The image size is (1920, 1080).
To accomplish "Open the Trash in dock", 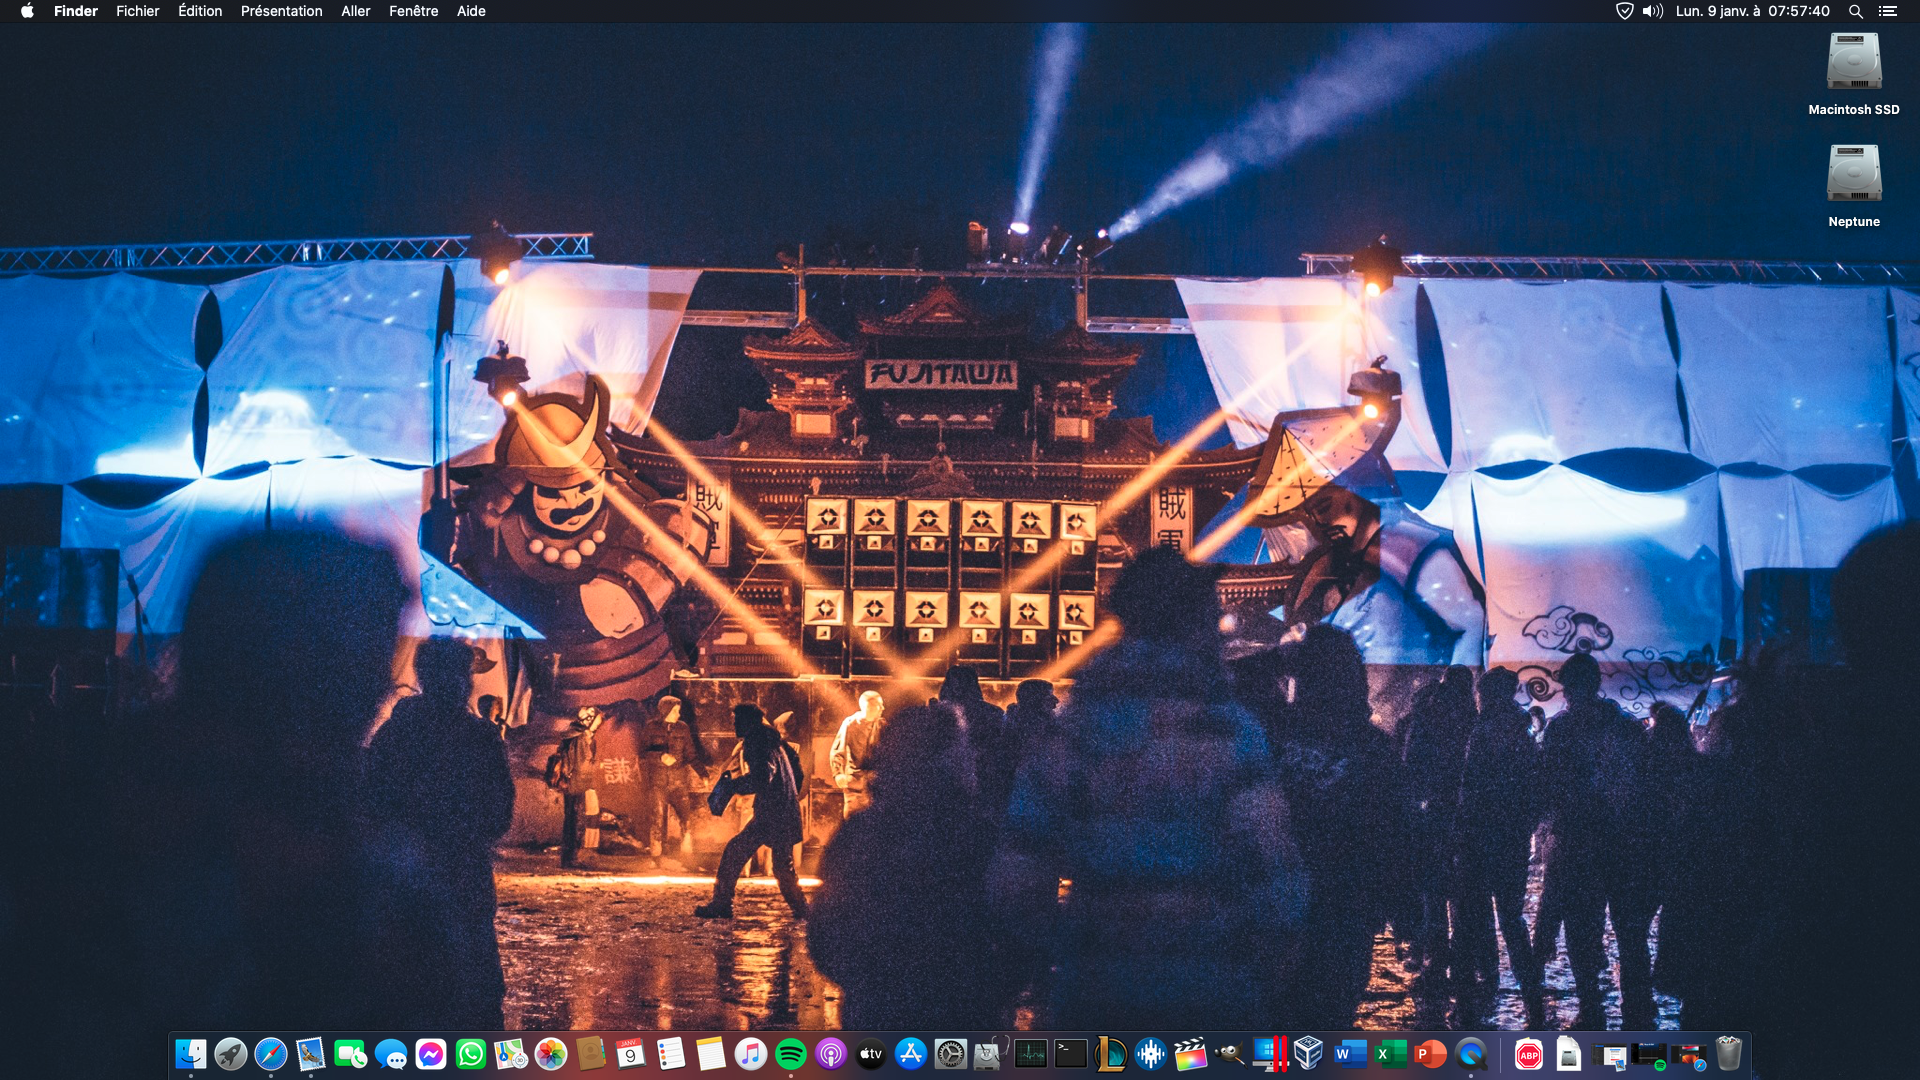I will pyautogui.click(x=1729, y=1054).
